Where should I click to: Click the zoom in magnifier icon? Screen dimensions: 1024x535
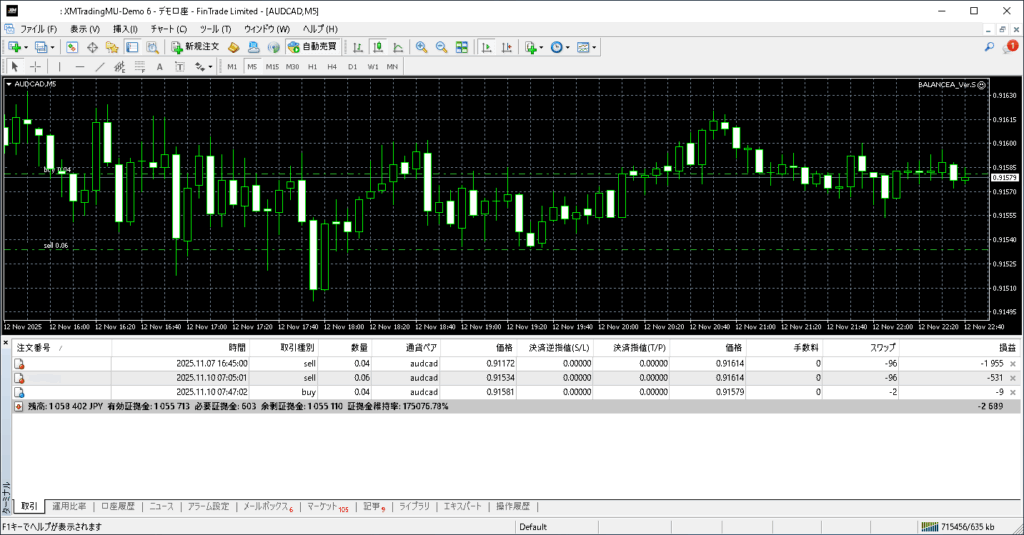(x=422, y=47)
